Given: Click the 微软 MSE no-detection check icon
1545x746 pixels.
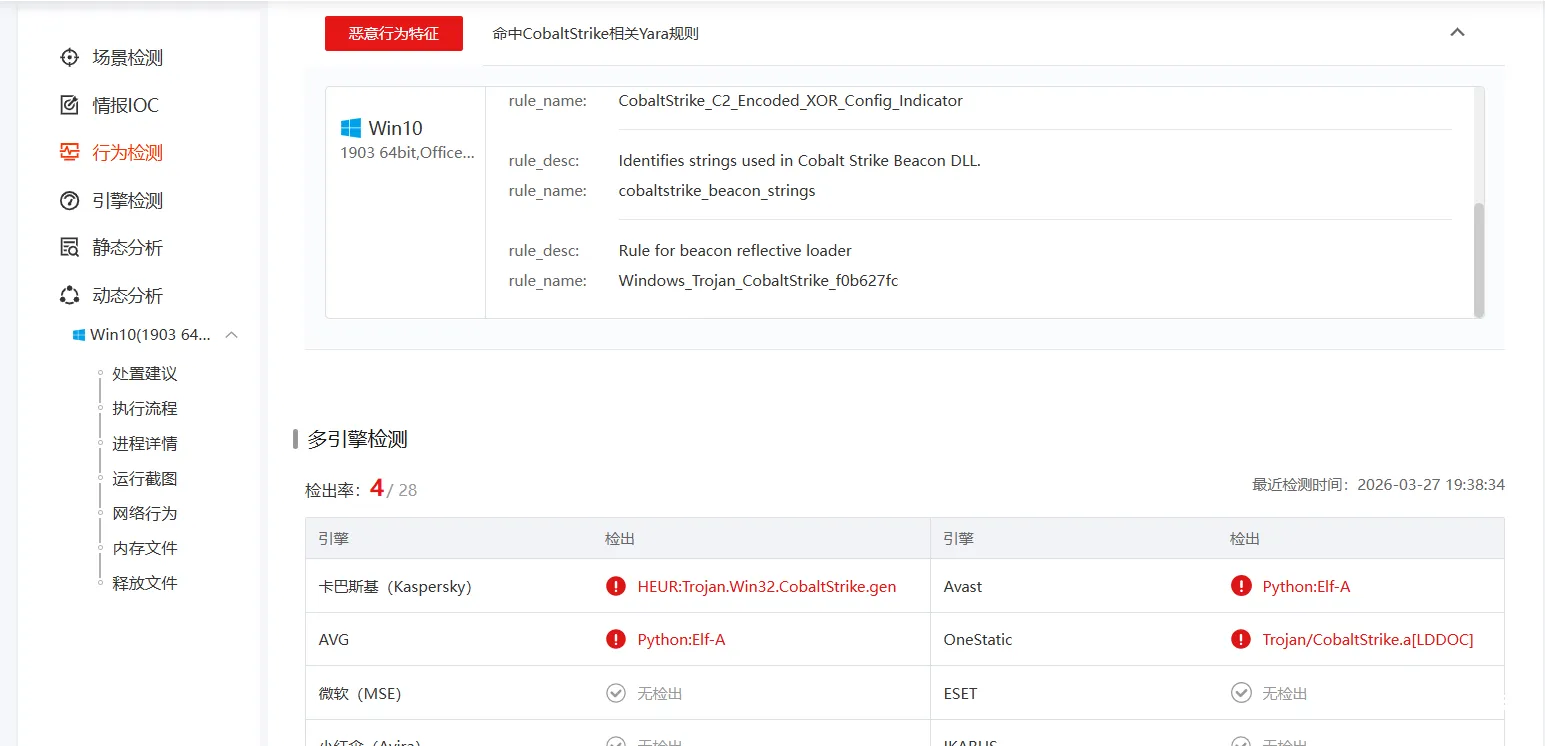Looking at the screenshot, I should click(616, 693).
